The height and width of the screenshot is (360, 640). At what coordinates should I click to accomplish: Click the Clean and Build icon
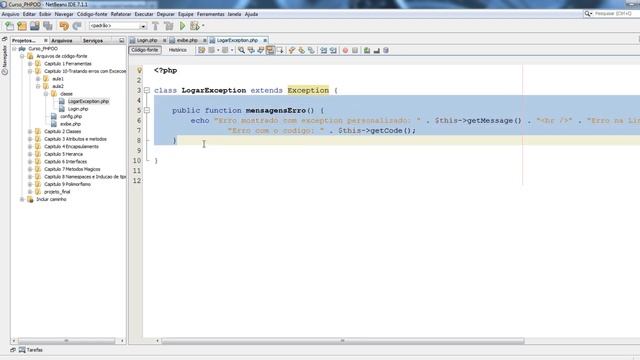(169, 26)
